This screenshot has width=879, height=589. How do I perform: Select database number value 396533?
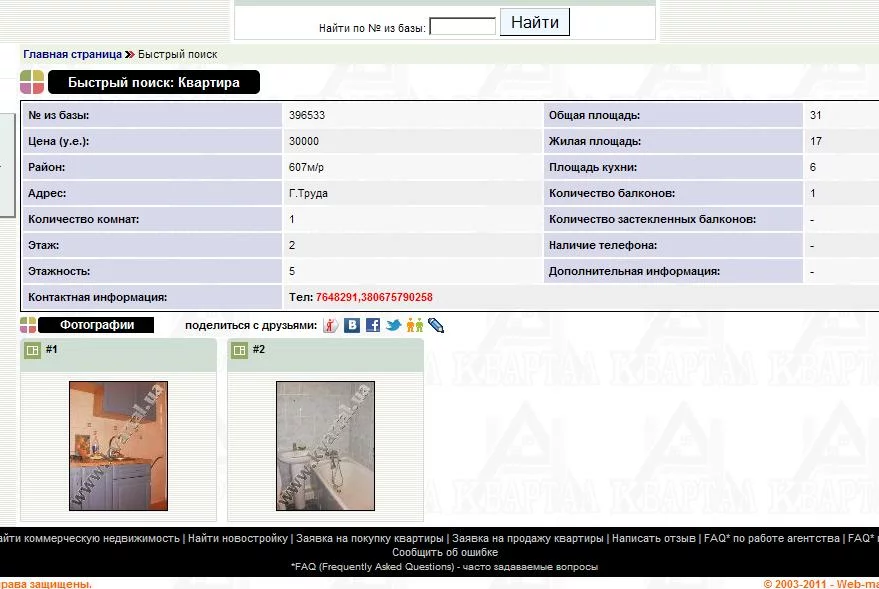(x=307, y=115)
